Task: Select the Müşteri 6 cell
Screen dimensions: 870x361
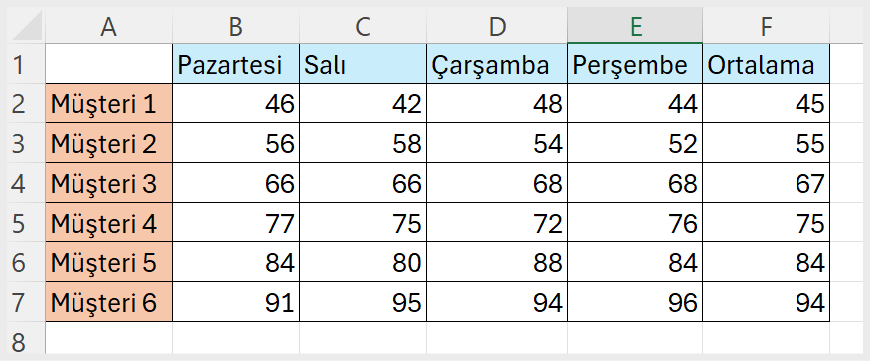Action: (x=109, y=302)
